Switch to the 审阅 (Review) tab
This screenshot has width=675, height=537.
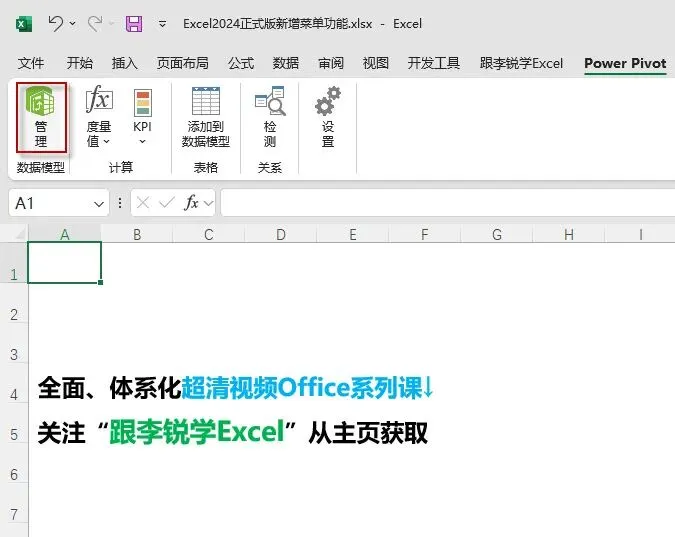[x=331, y=63]
